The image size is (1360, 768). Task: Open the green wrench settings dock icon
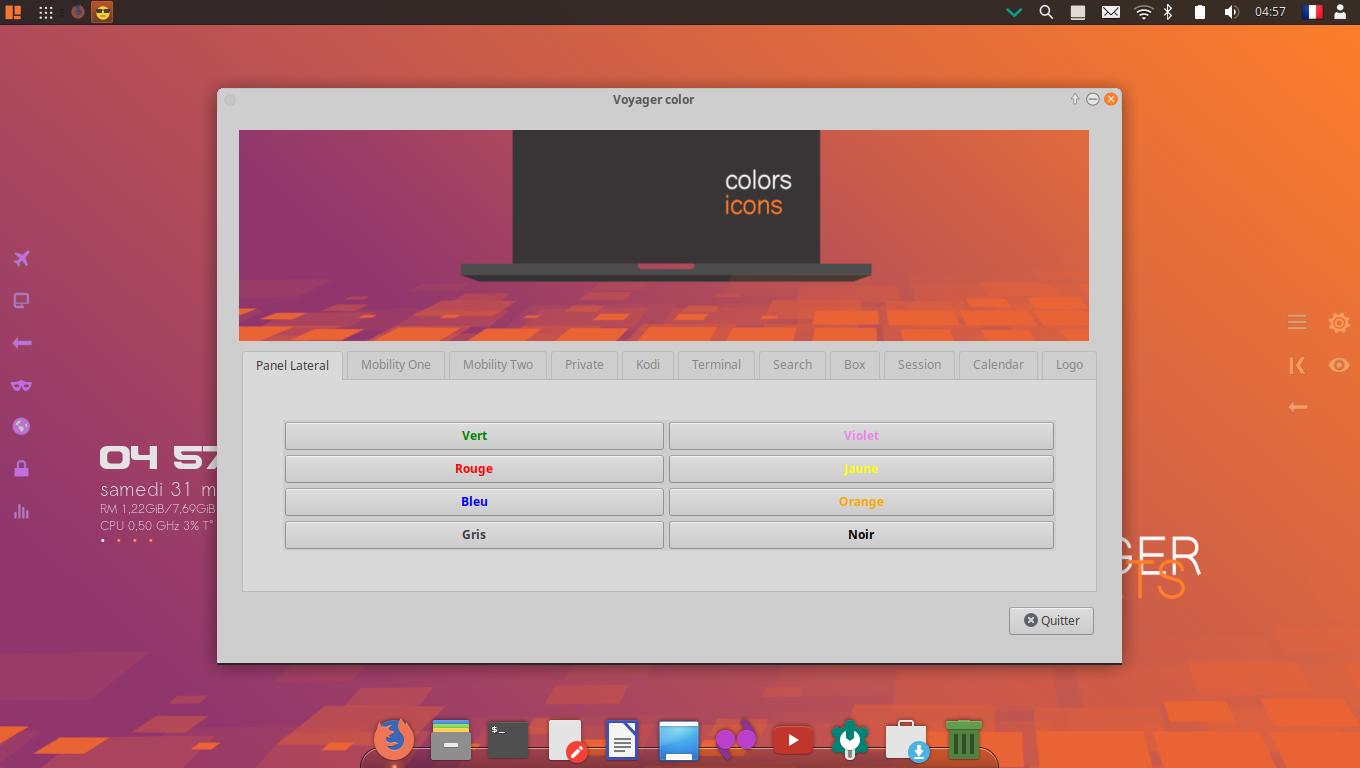[x=850, y=740]
